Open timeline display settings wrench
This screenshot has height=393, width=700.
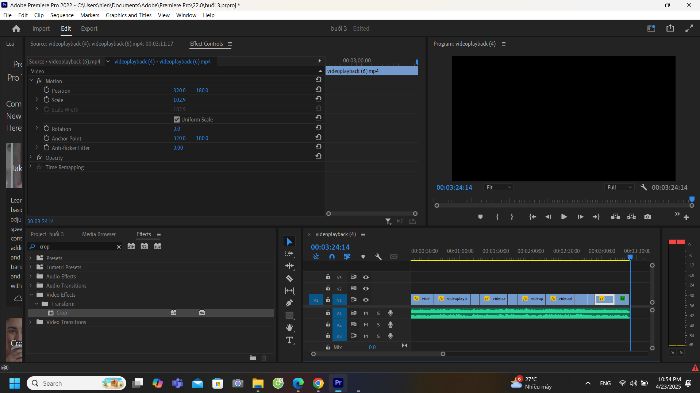click(x=378, y=257)
